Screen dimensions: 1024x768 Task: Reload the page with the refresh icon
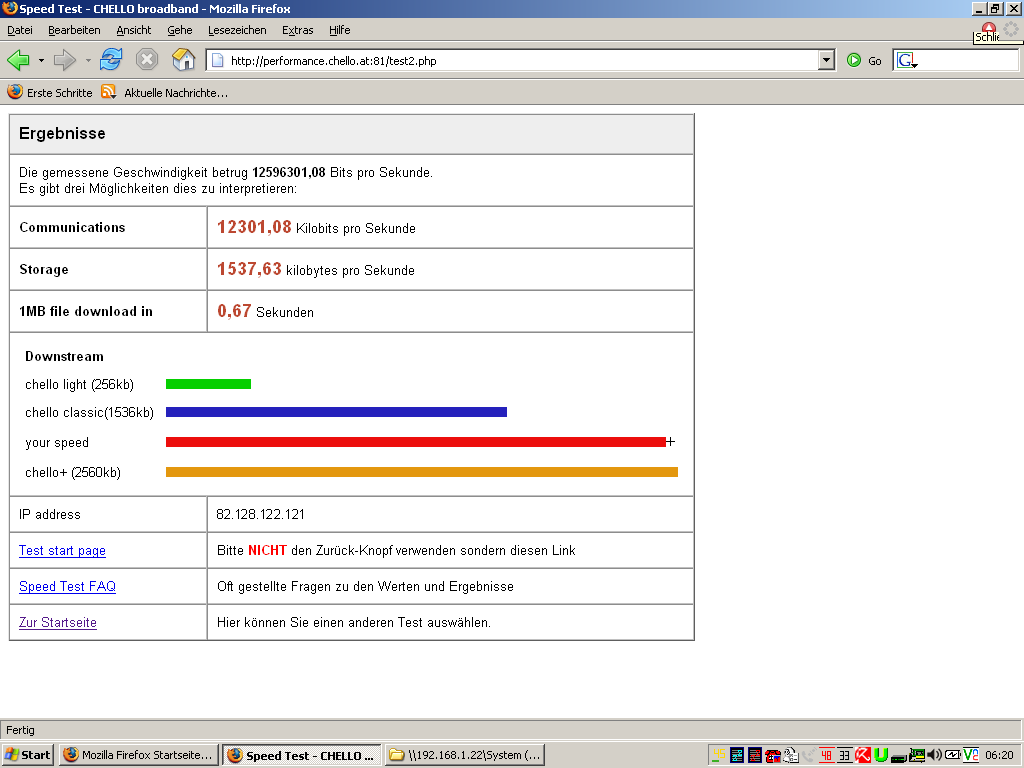pos(110,60)
